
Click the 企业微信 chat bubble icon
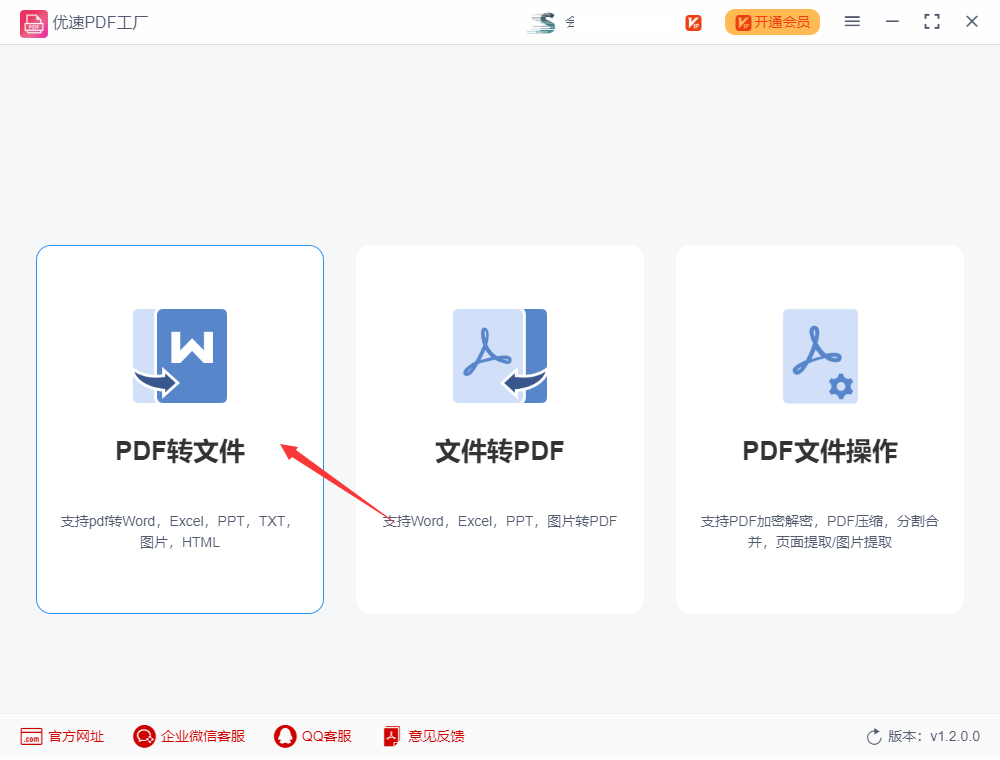click(144, 736)
